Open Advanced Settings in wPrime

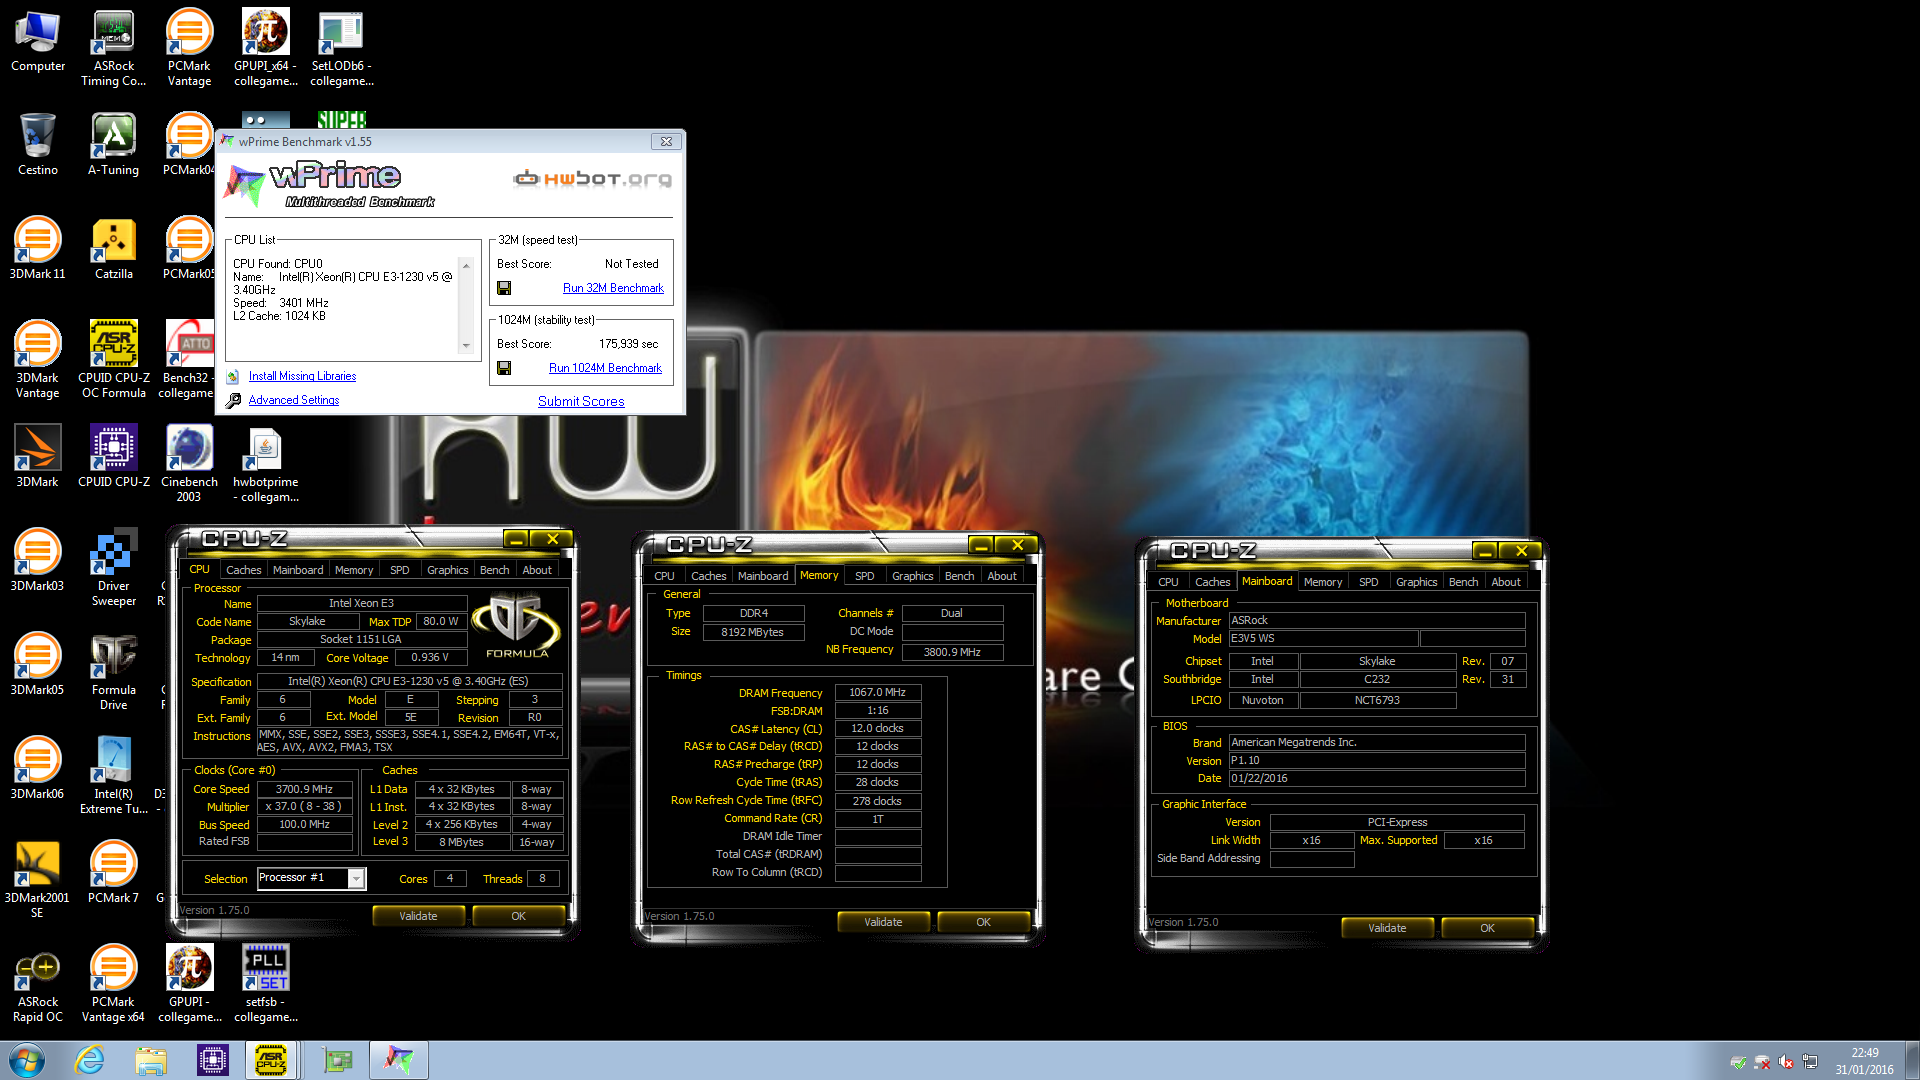pyautogui.click(x=294, y=400)
